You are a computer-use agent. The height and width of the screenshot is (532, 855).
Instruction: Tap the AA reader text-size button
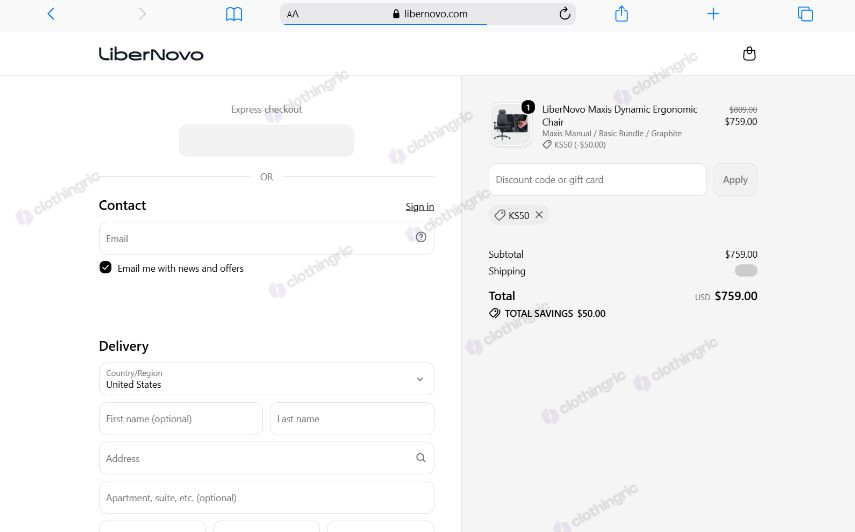tap(293, 14)
